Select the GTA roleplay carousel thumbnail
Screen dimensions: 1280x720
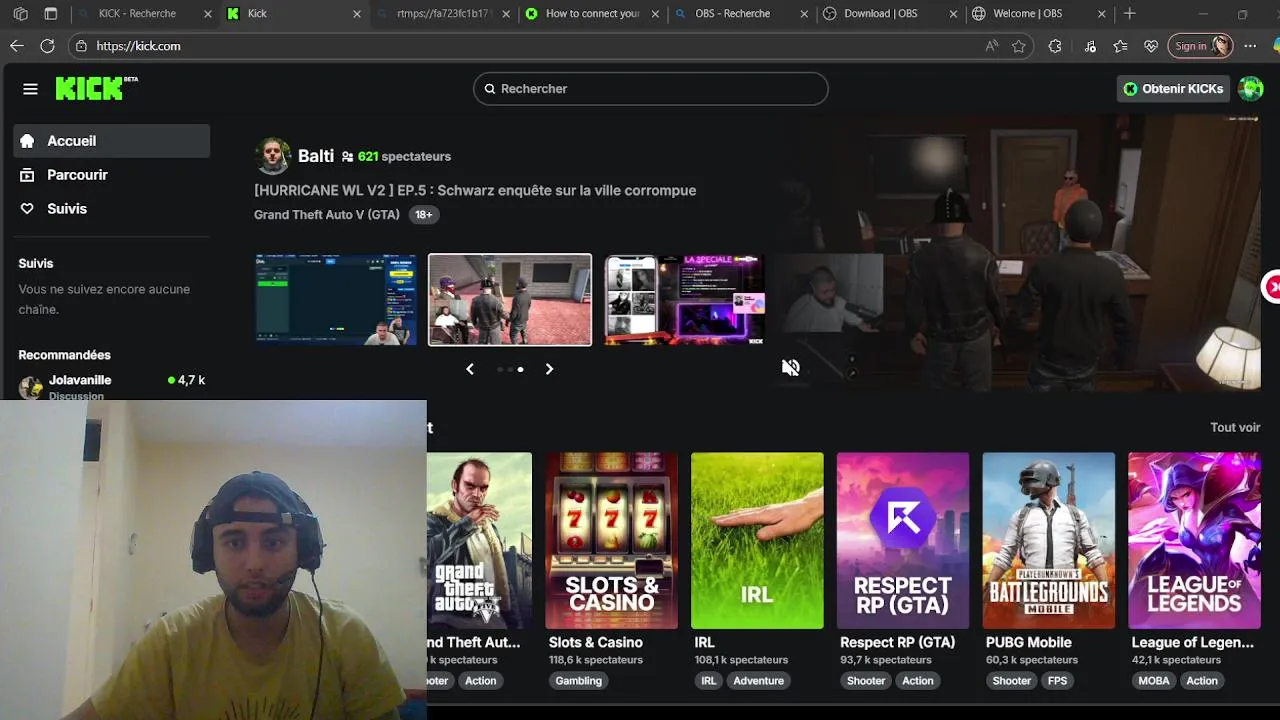[510, 300]
